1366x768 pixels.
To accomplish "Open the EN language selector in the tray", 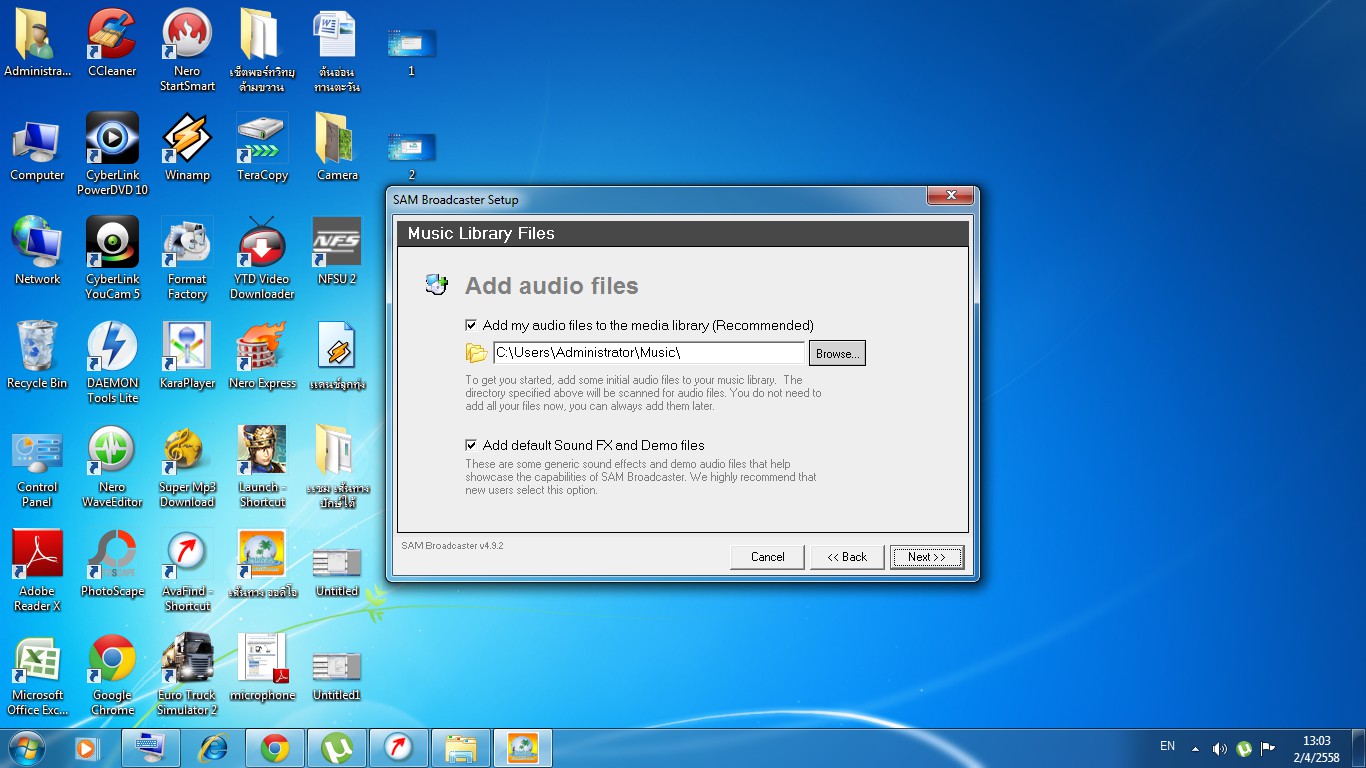I will (x=1167, y=746).
